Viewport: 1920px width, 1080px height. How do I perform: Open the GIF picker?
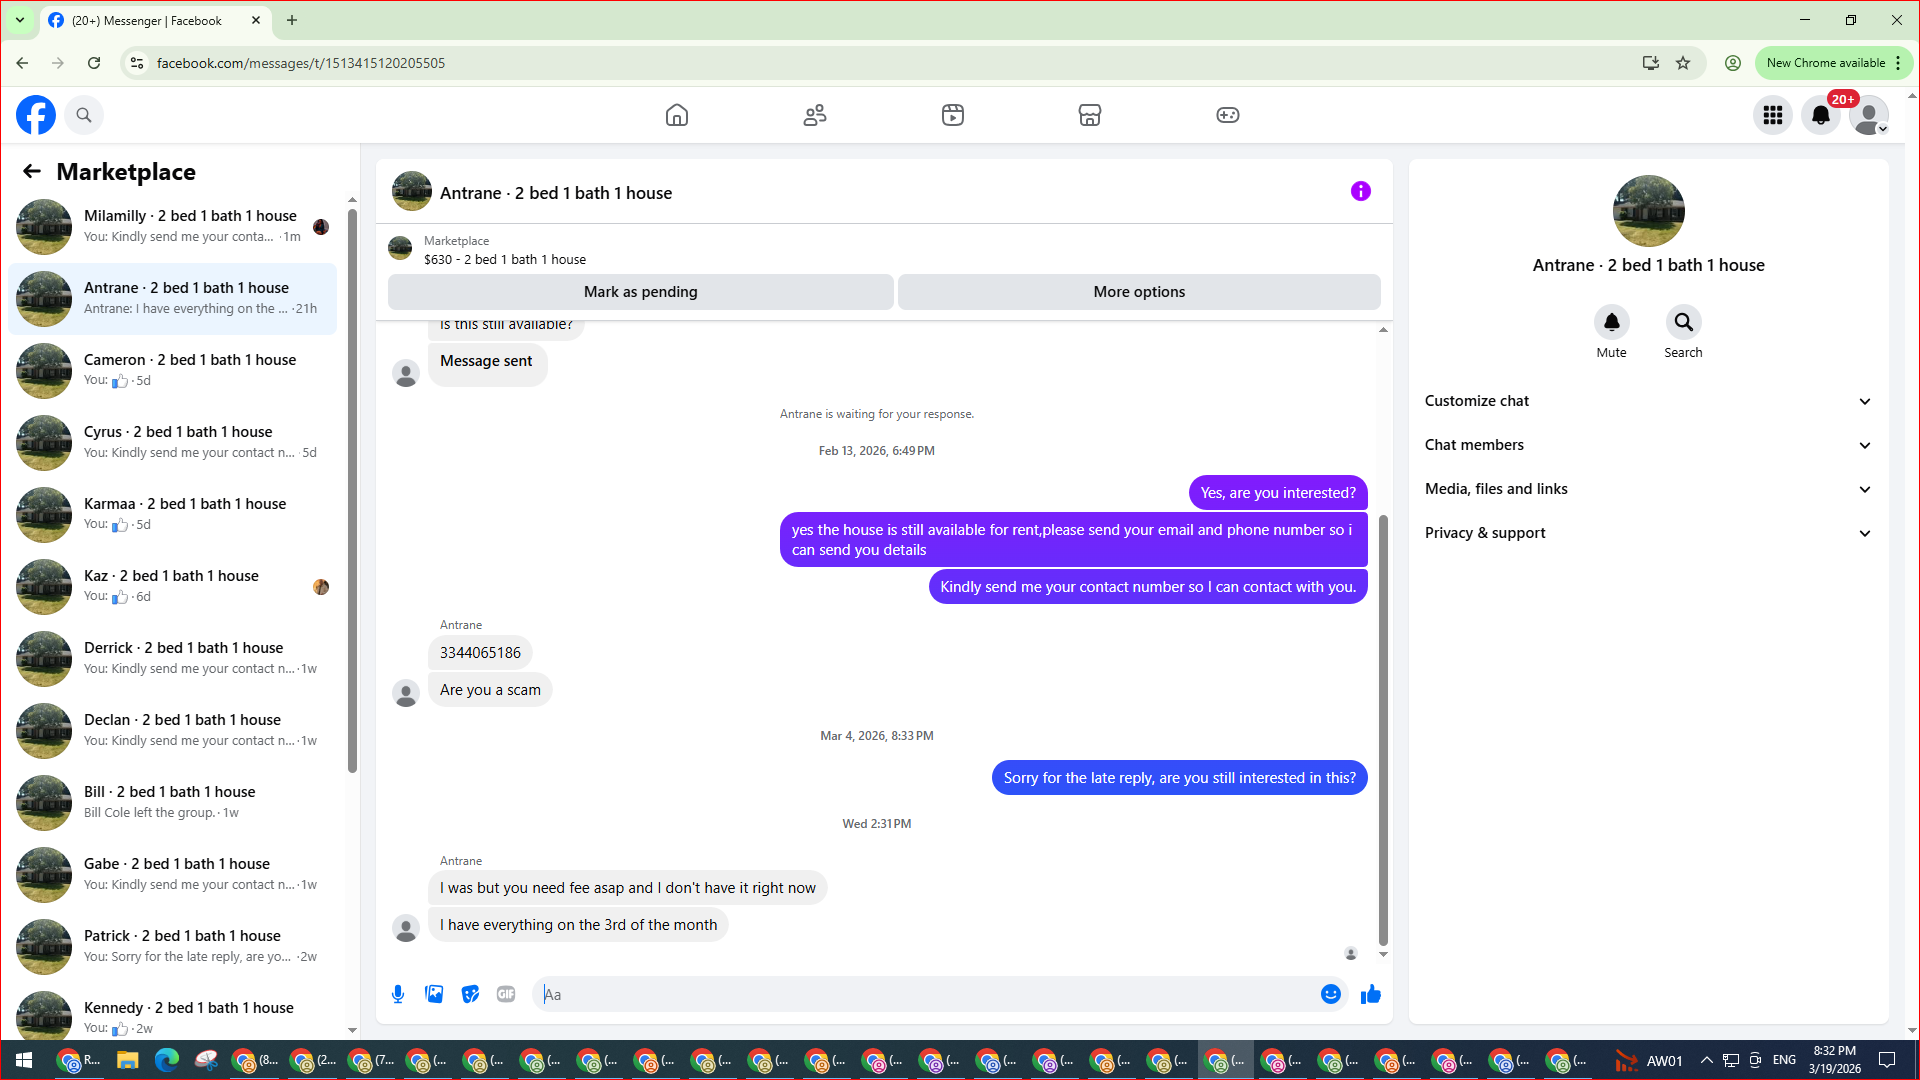point(506,994)
